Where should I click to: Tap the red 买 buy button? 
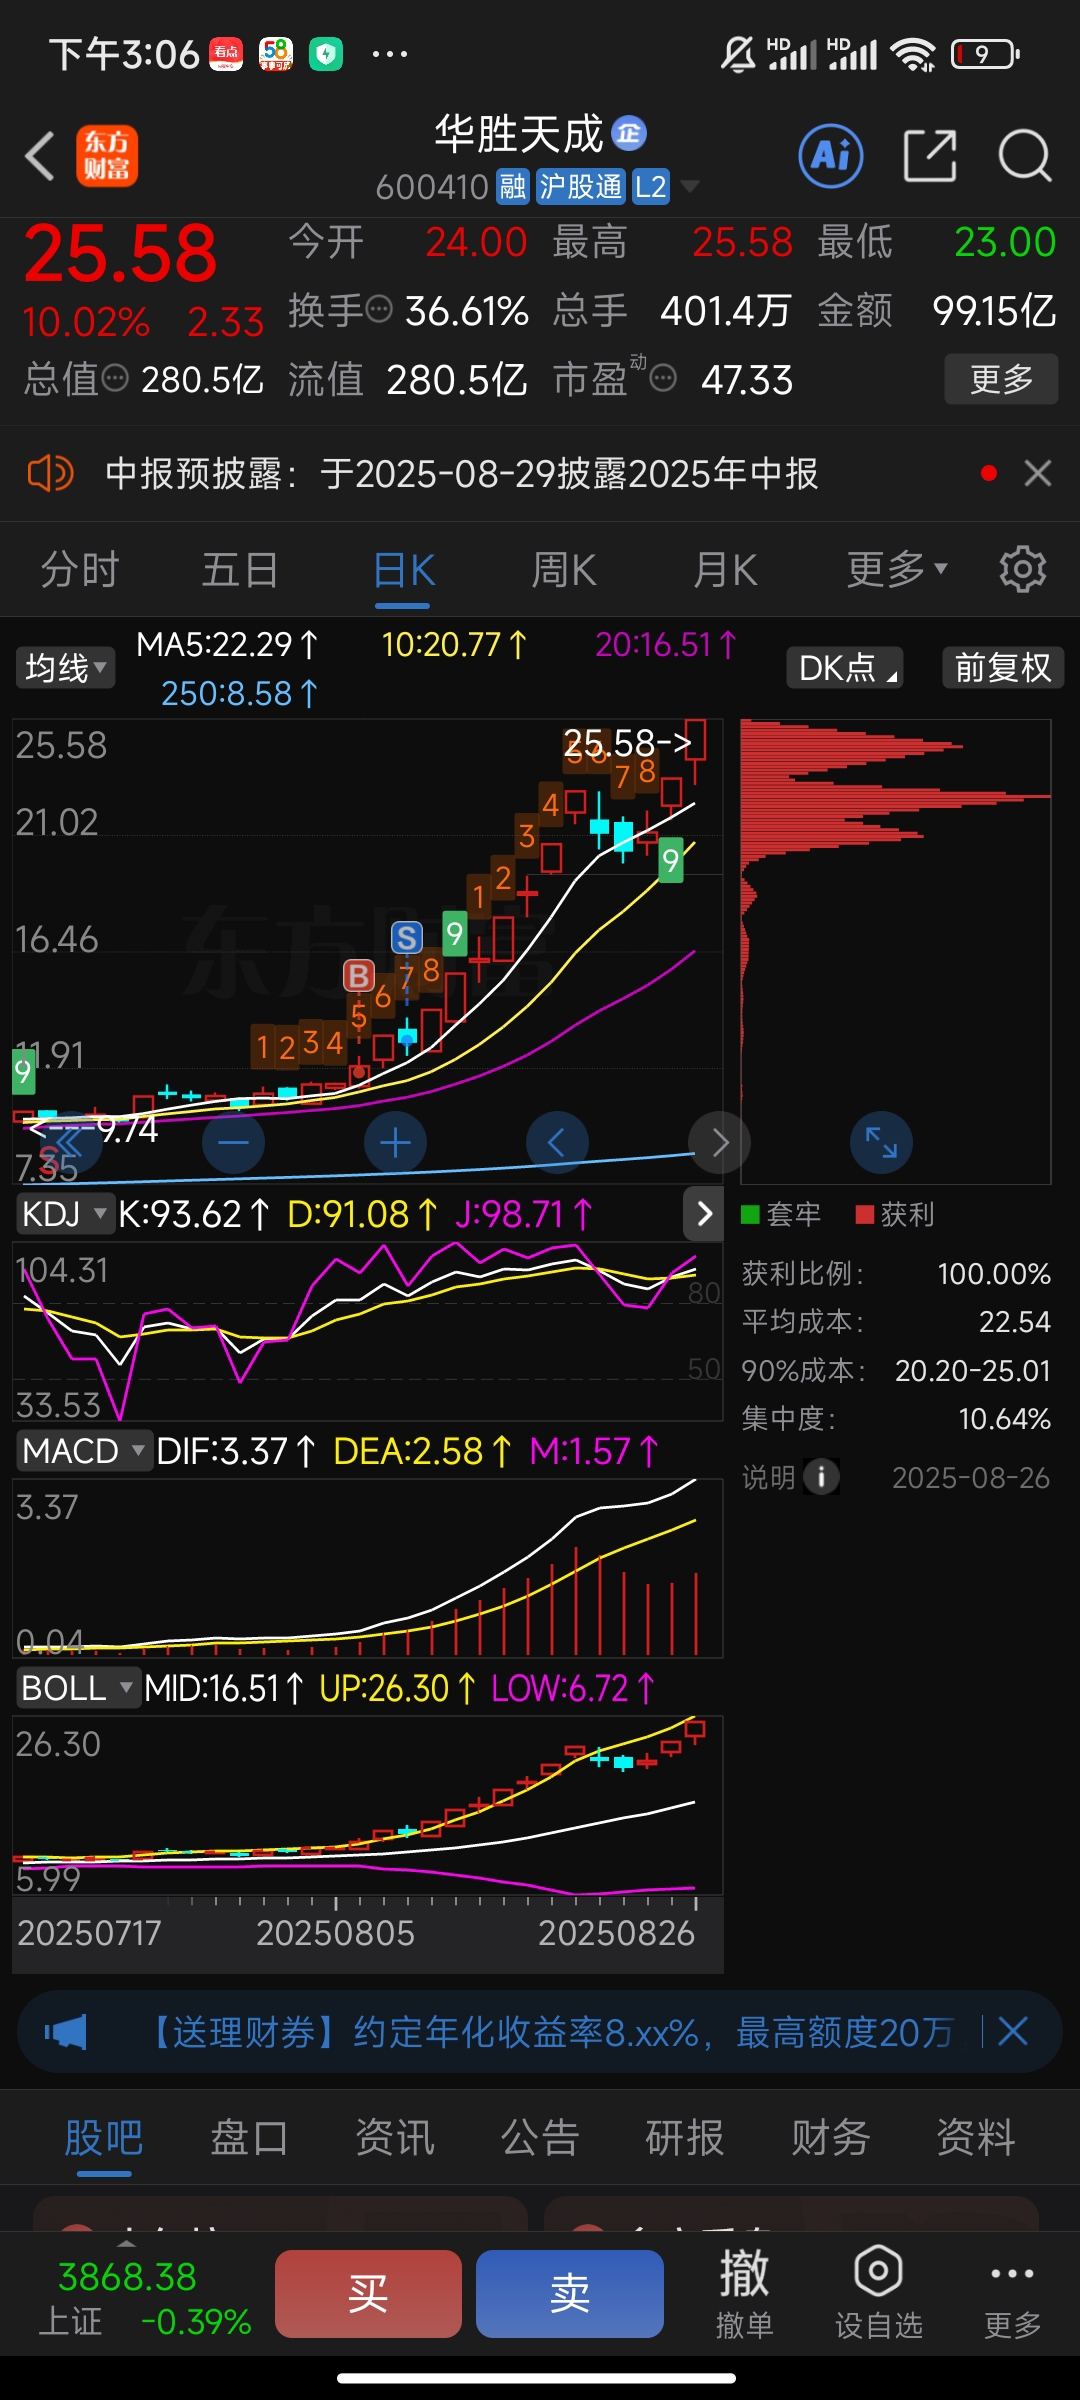368,2293
